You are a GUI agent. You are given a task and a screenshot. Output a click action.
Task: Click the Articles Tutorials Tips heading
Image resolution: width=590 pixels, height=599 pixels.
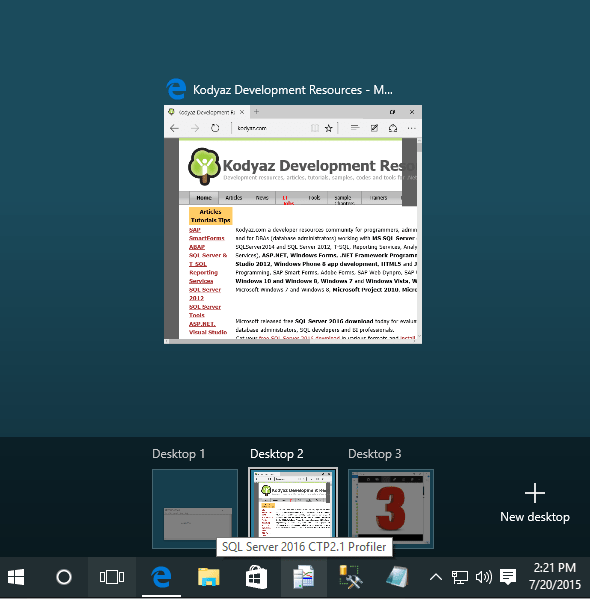tap(211, 216)
